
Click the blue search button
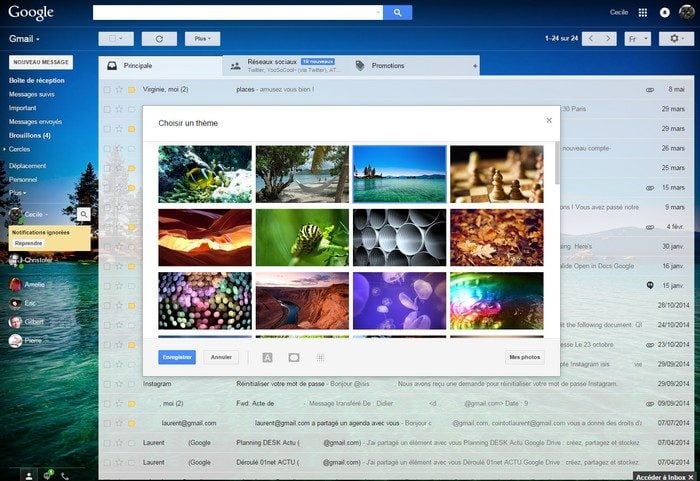397,13
